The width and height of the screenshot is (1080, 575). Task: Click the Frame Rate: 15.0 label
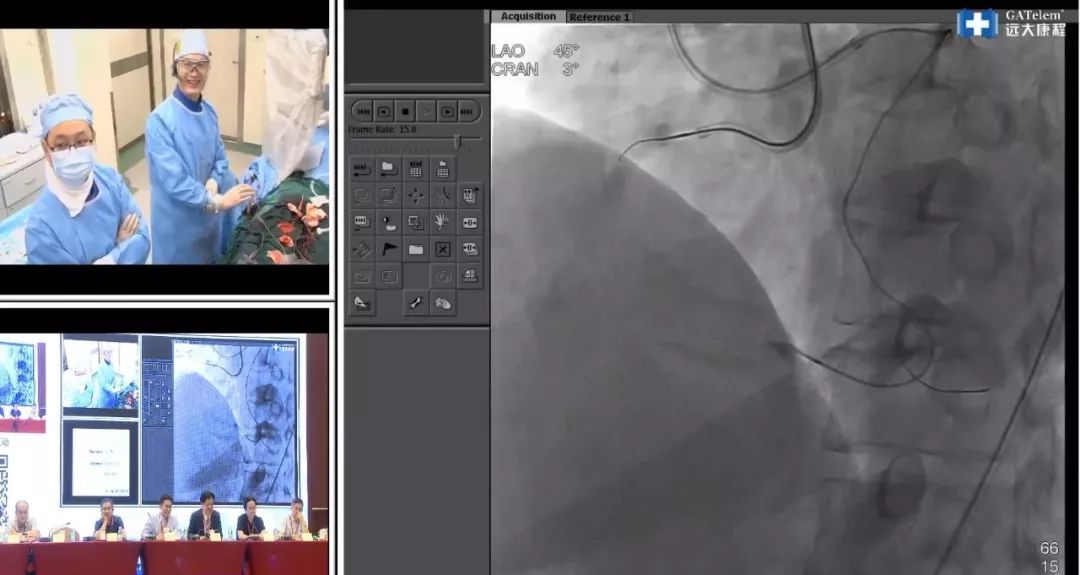[382, 129]
